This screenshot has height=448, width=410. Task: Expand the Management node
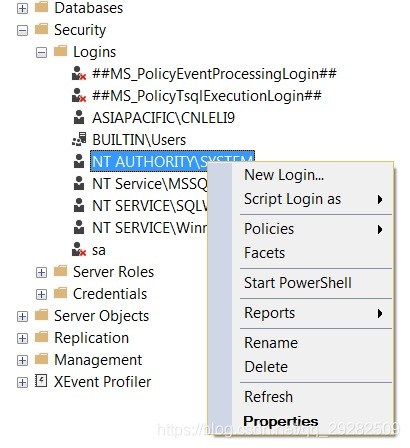click(22, 361)
